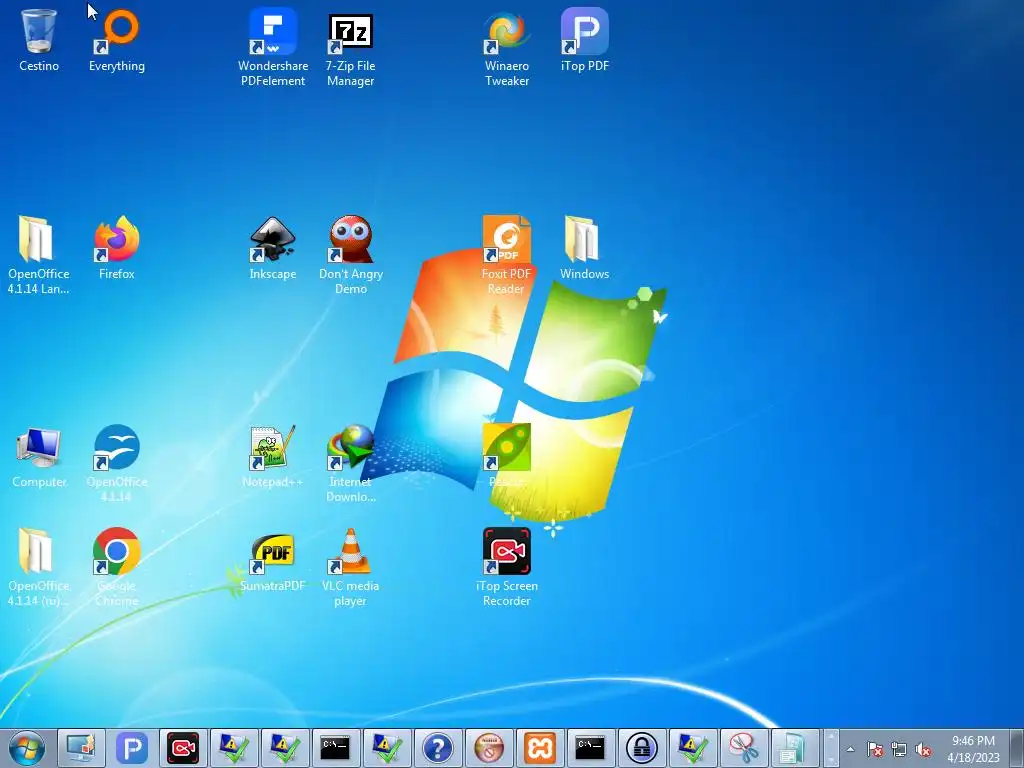The height and width of the screenshot is (768, 1024).
Task: Click the taskbar overflow scroll control
Action: pos(831,748)
